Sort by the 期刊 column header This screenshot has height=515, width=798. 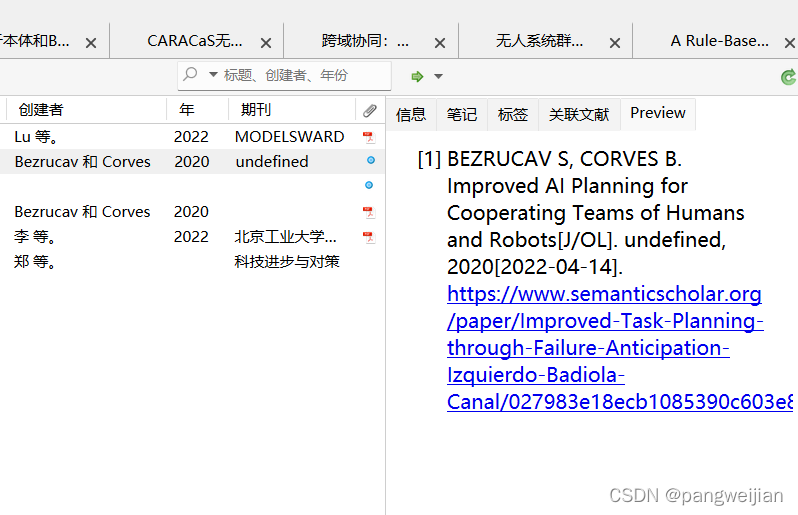292,110
